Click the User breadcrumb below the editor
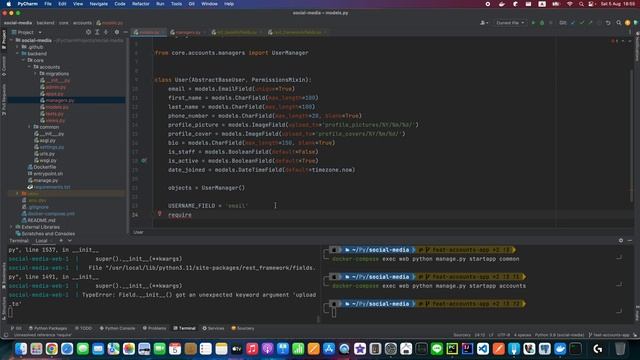Image resolution: width=640 pixels, height=360 pixels. tap(138, 232)
